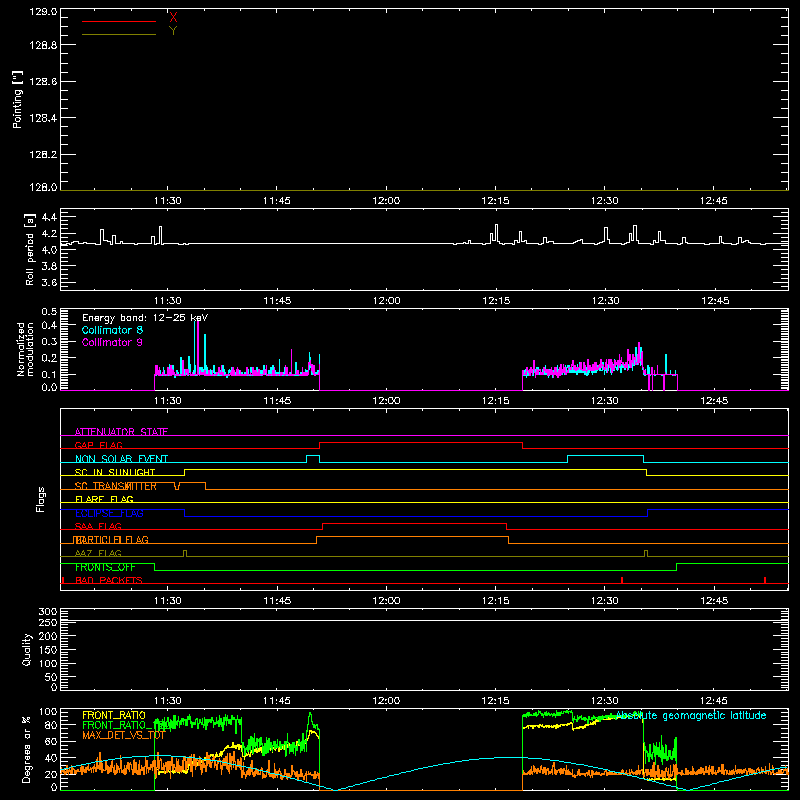Click the 'Energy band: 12-25 keV' text

pos(145,318)
